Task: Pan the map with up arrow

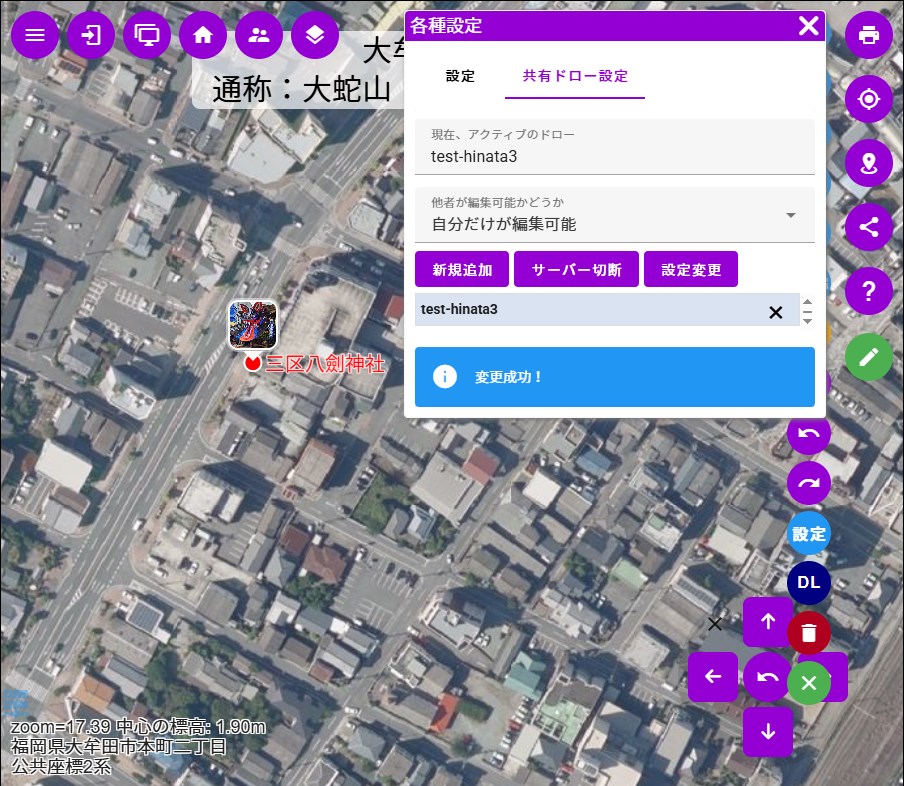Action: point(768,621)
